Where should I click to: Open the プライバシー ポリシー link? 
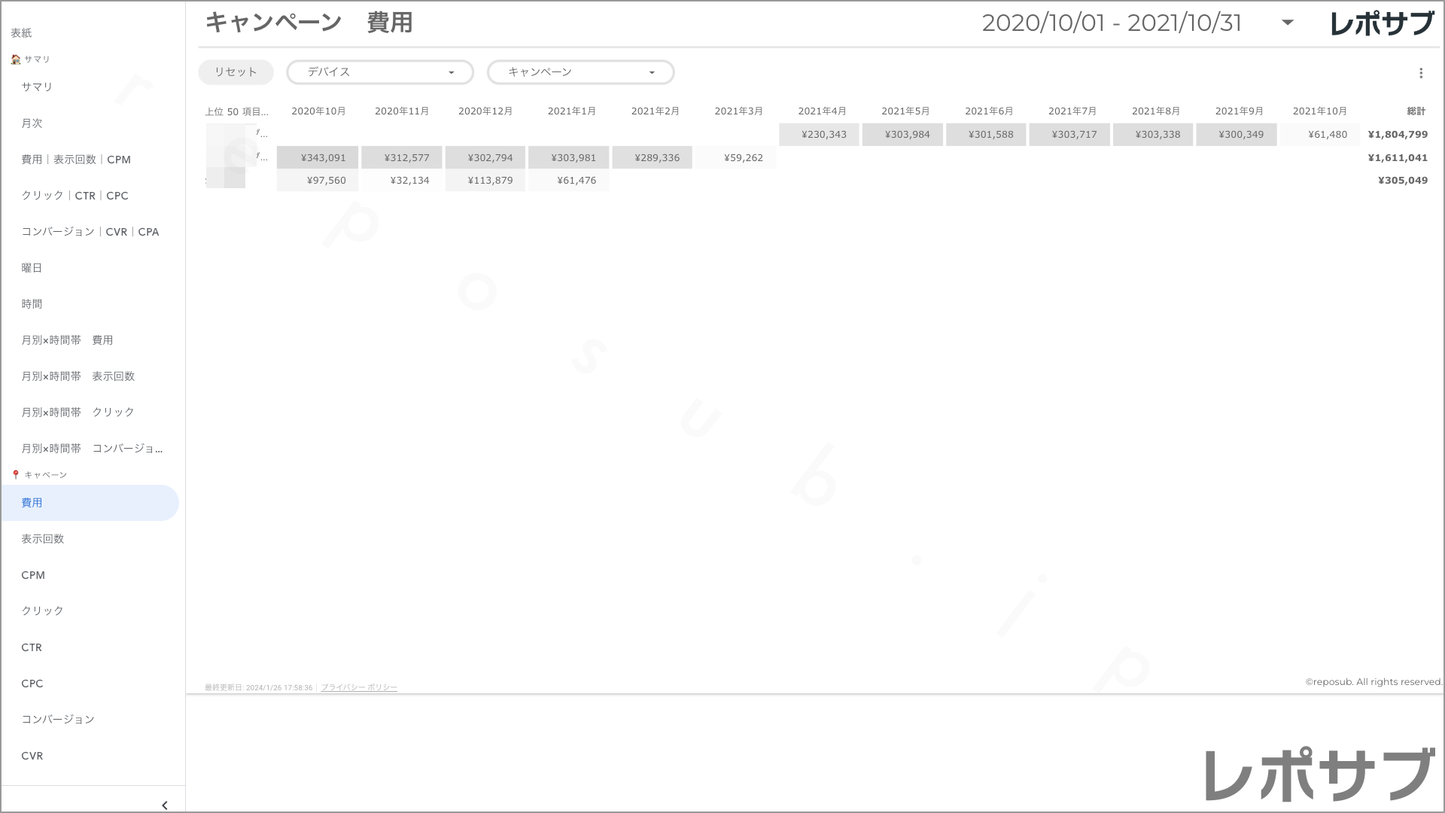pos(358,688)
